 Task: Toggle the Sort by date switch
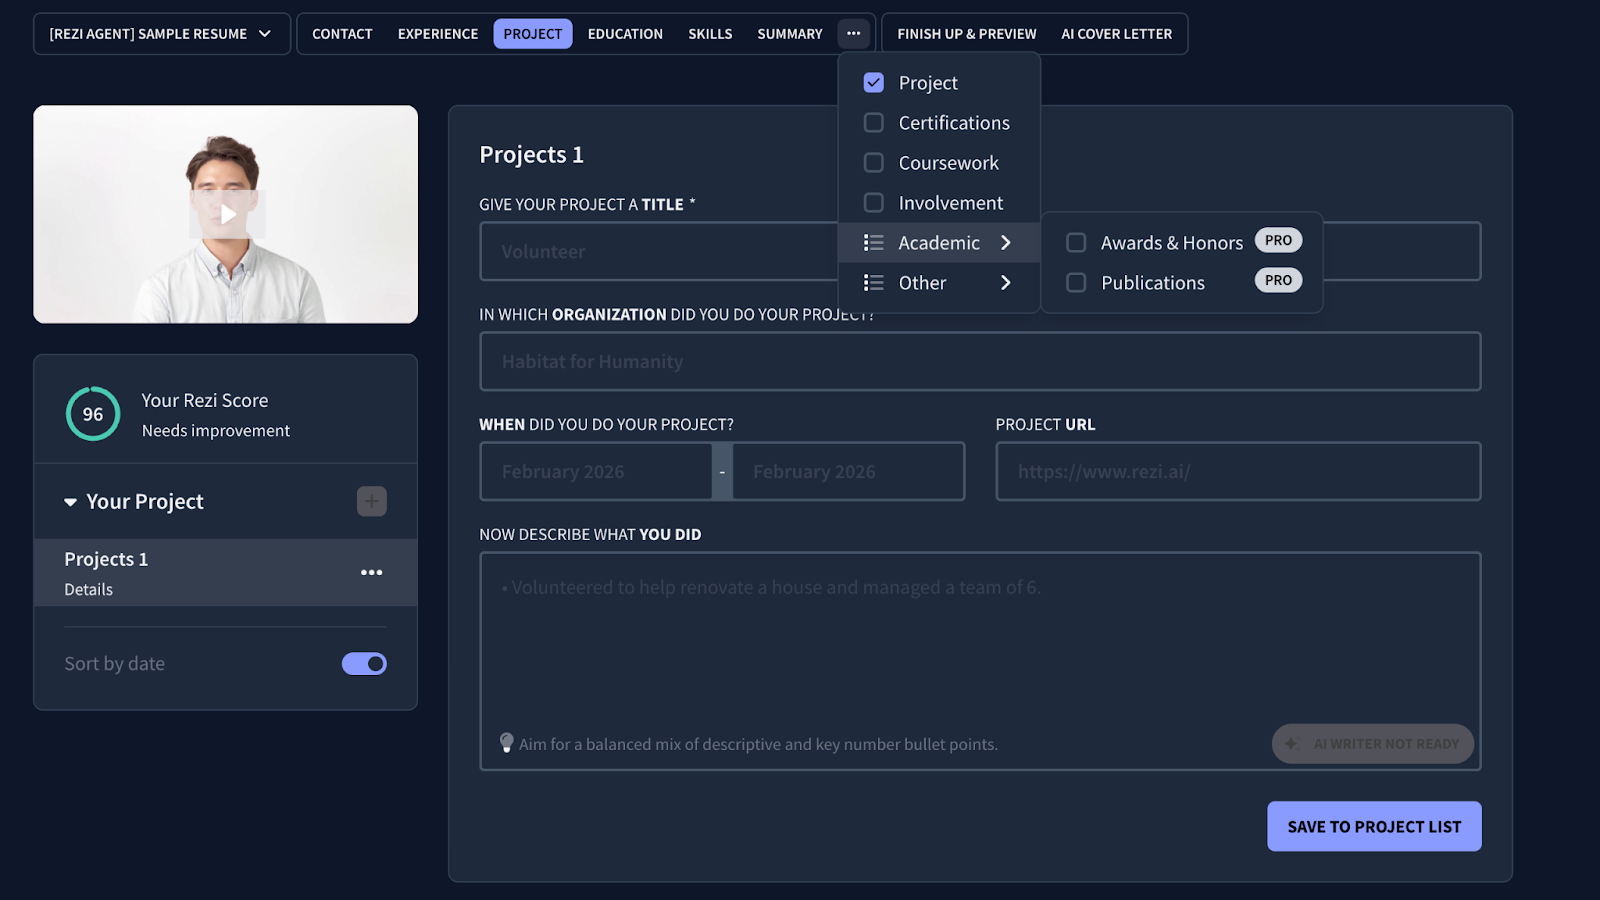[364, 664]
